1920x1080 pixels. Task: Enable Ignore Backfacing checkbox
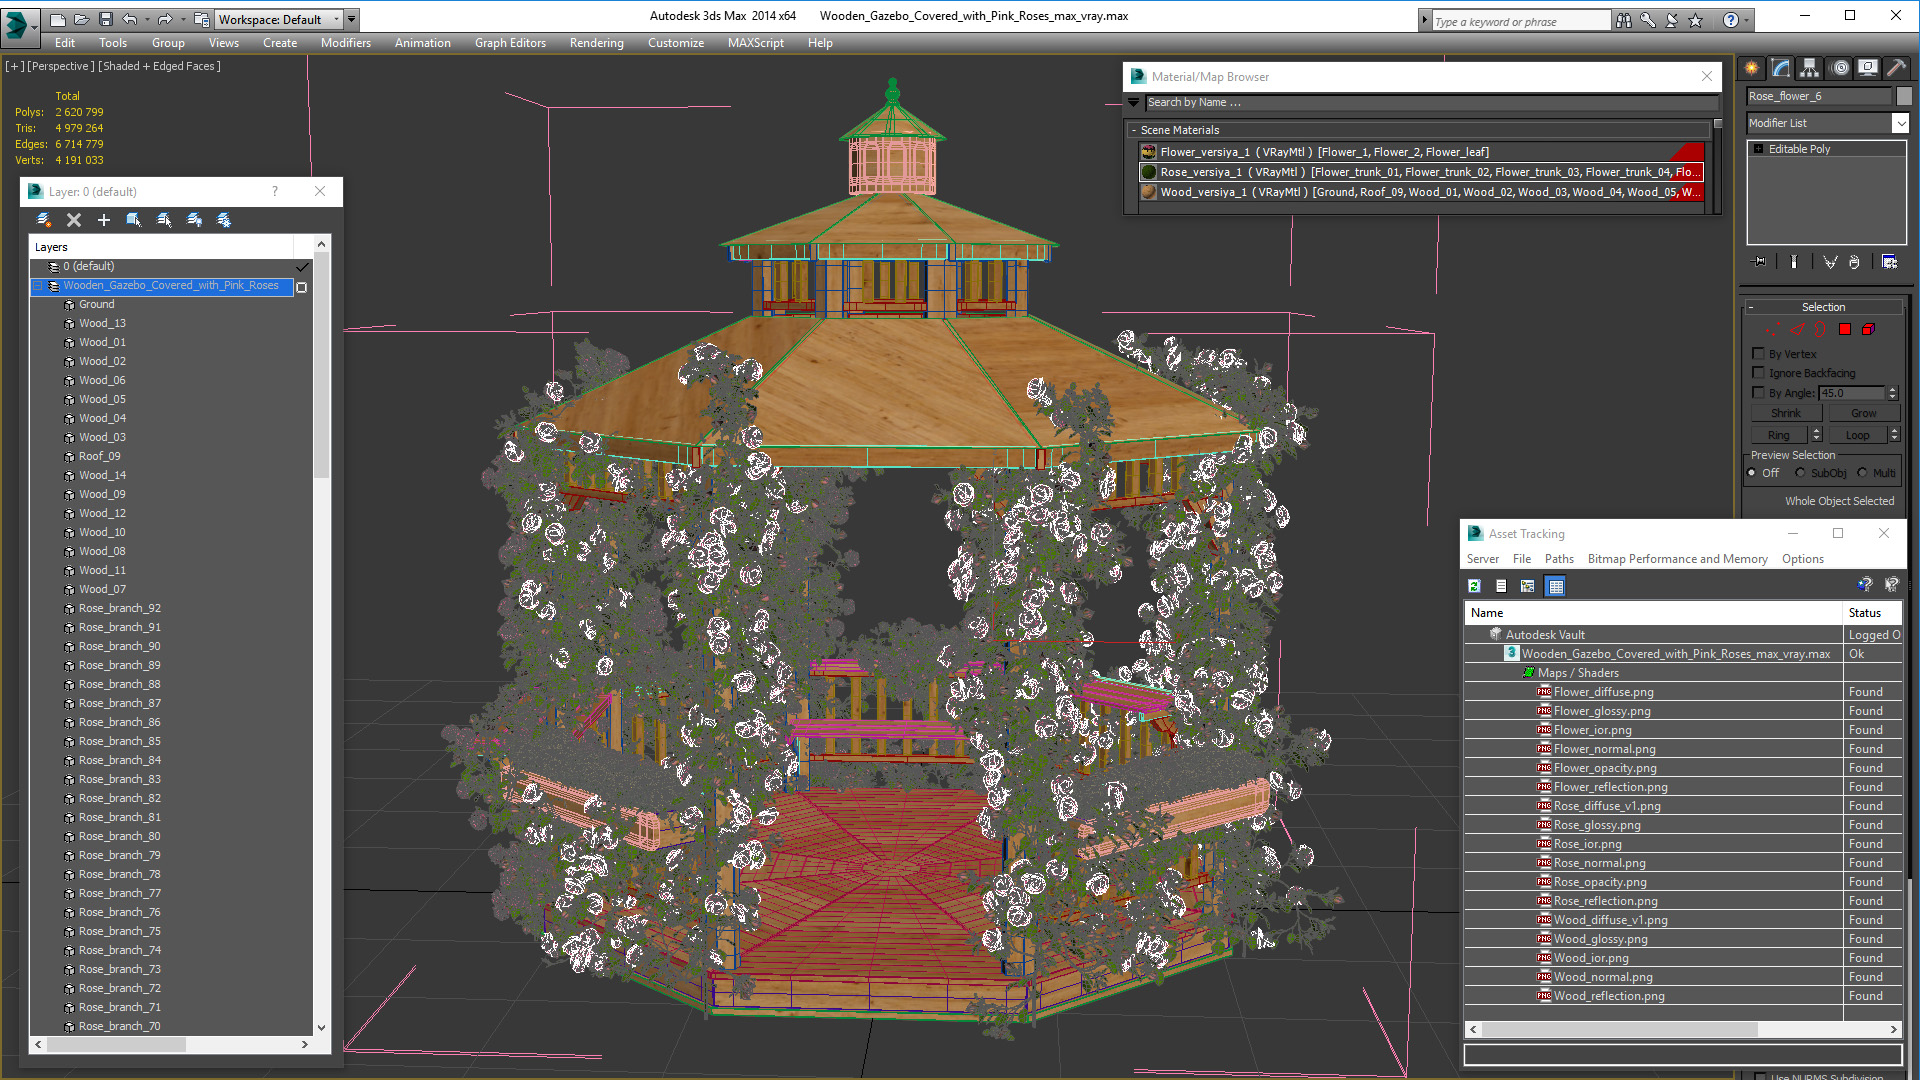coord(1759,373)
